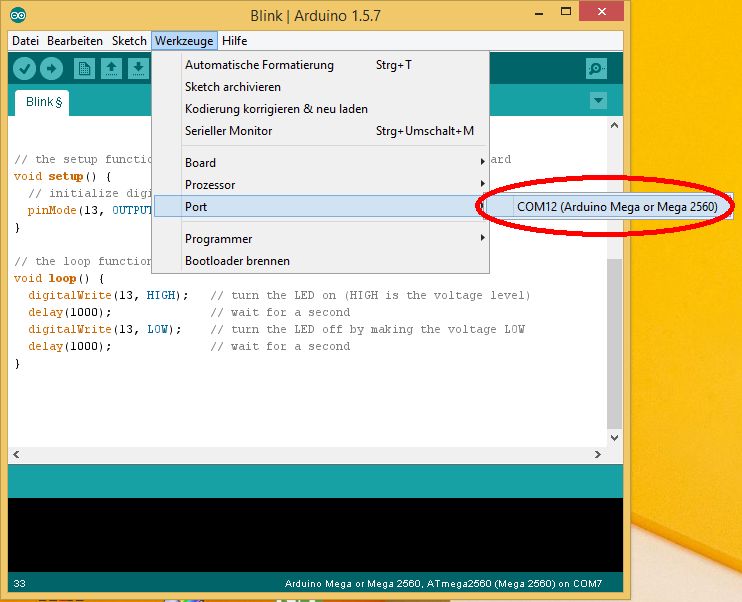742x602 pixels.
Task: Switch to the Blink sketch tab
Action: coord(43,102)
